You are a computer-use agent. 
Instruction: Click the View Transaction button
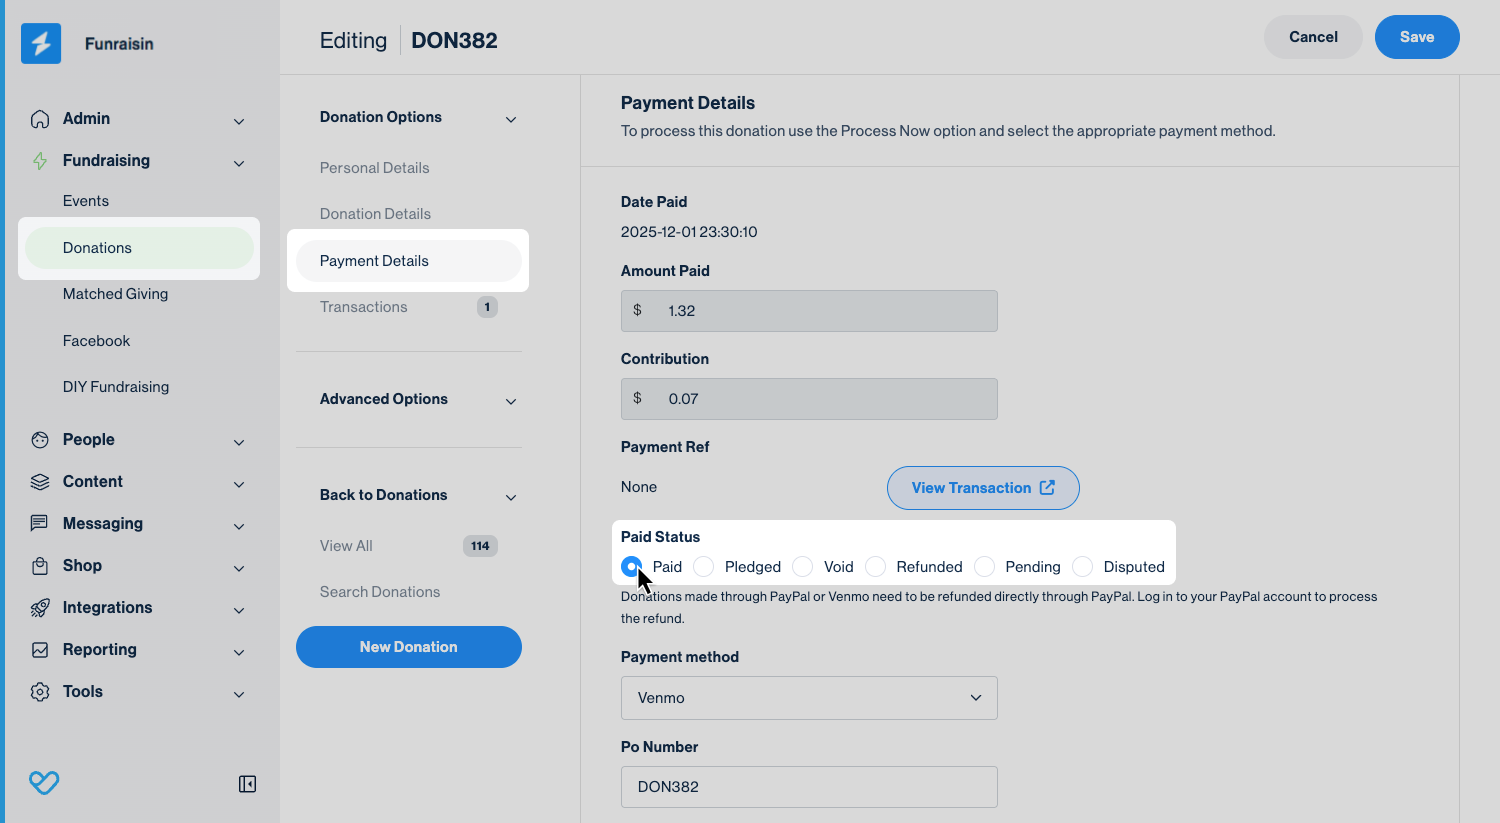coord(983,488)
